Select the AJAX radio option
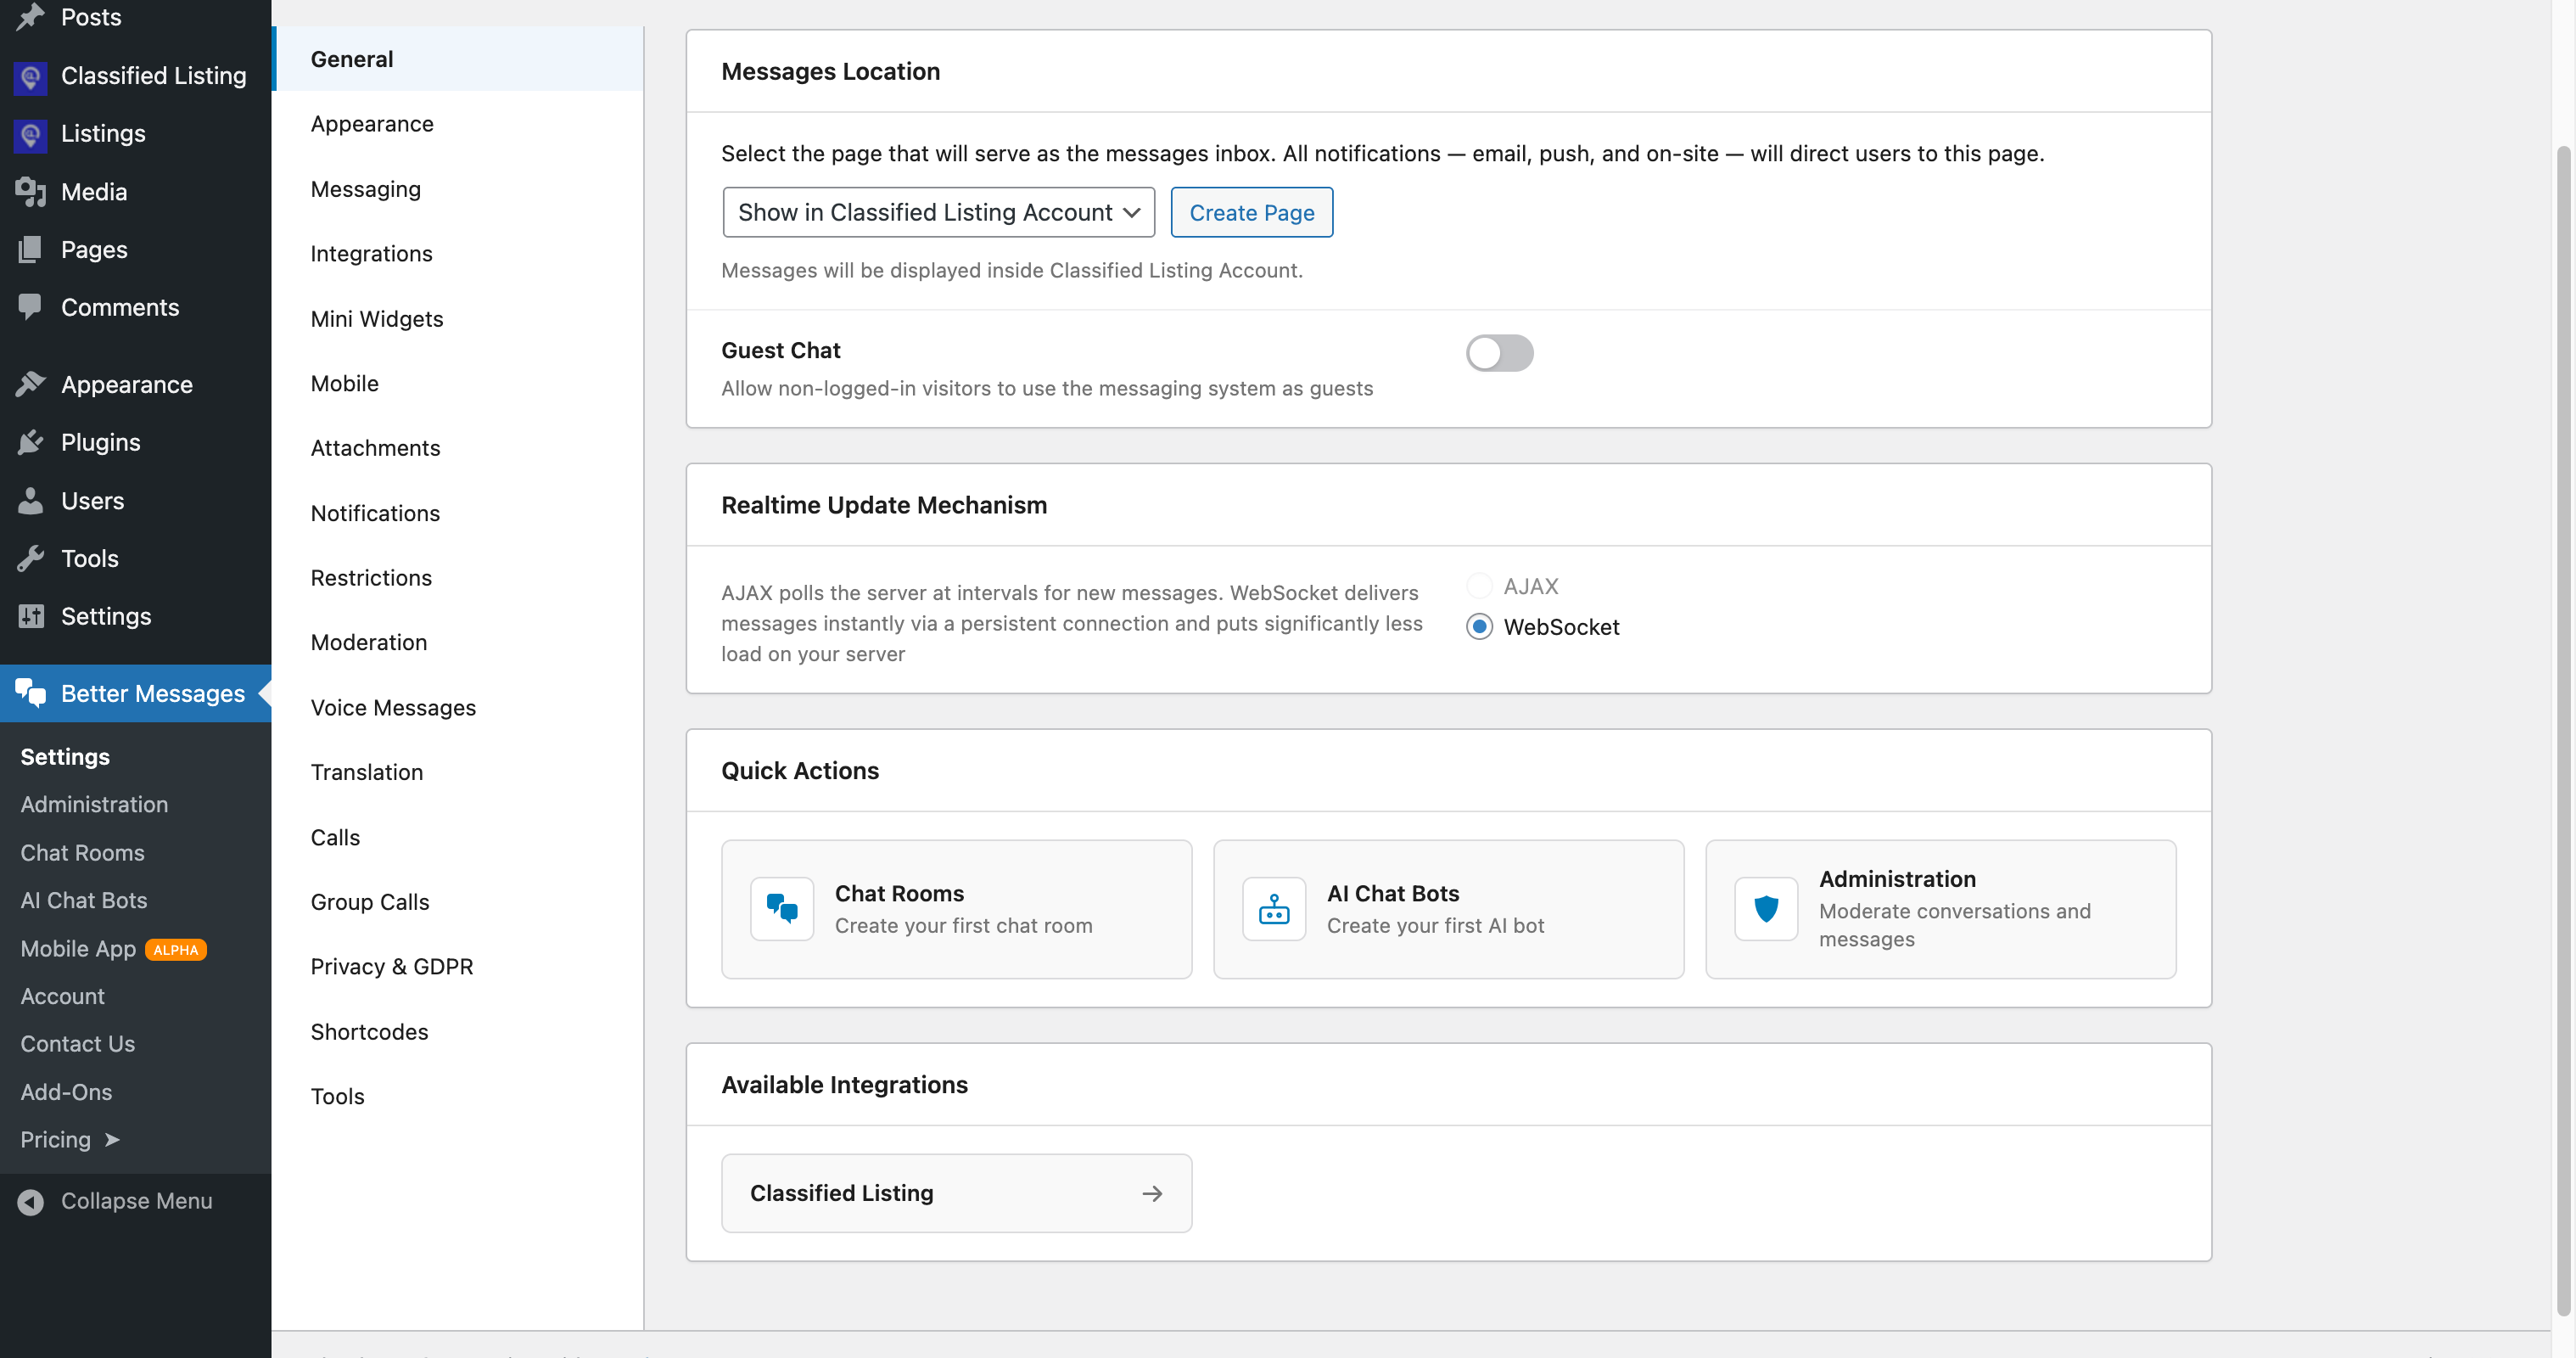Image resolution: width=2576 pixels, height=1358 pixels. (1479, 586)
